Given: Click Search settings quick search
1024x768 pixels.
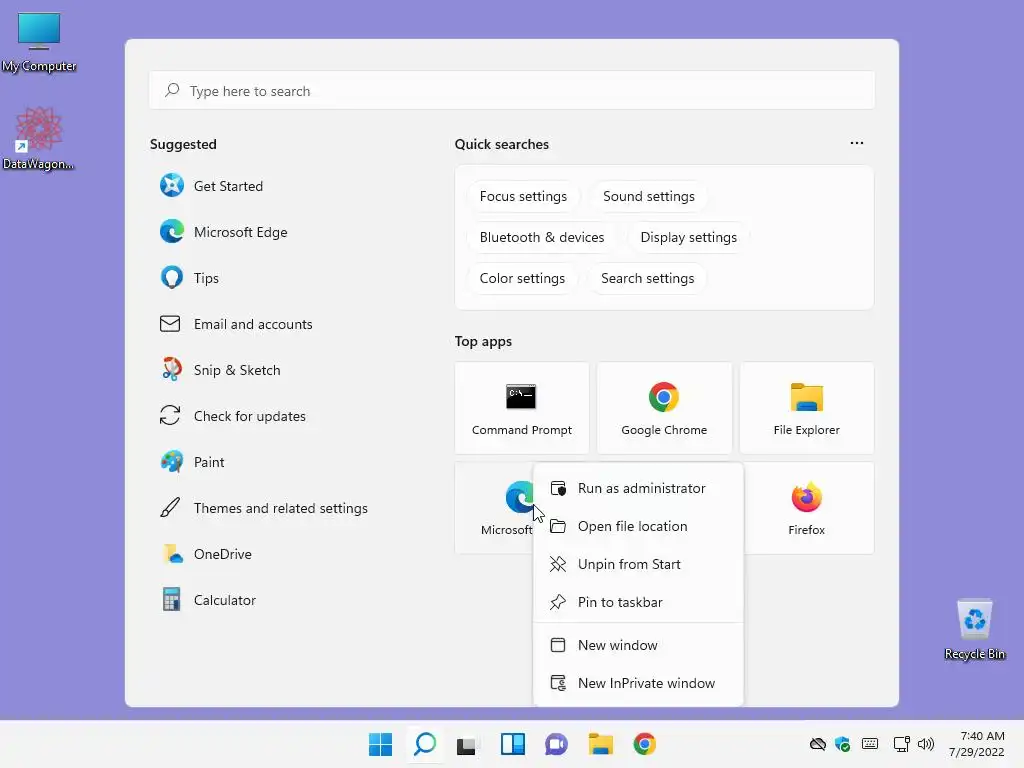Looking at the screenshot, I should 647,278.
